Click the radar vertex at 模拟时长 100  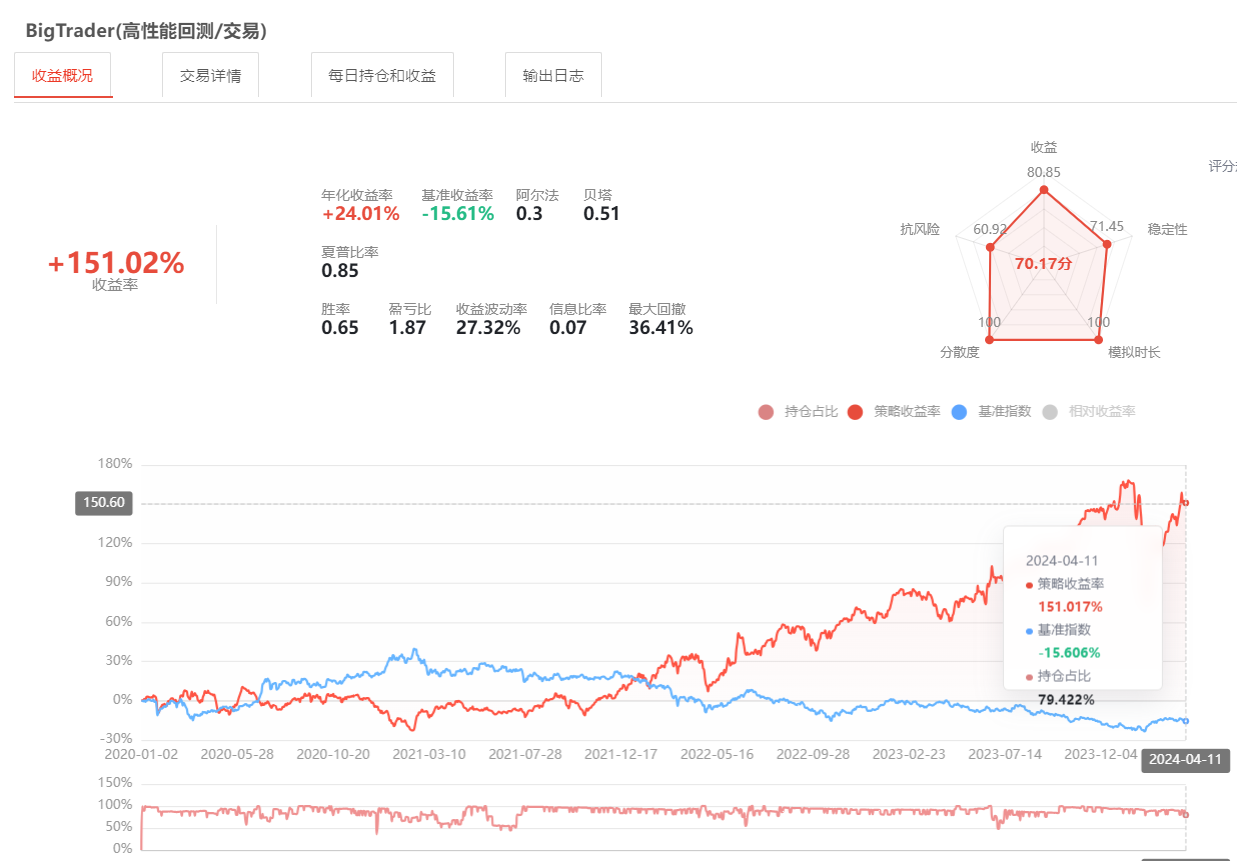tap(1099, 340)
